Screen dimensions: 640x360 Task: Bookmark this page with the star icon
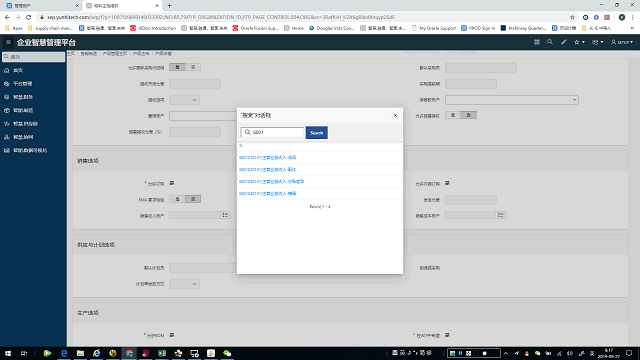tap(572, 17)
